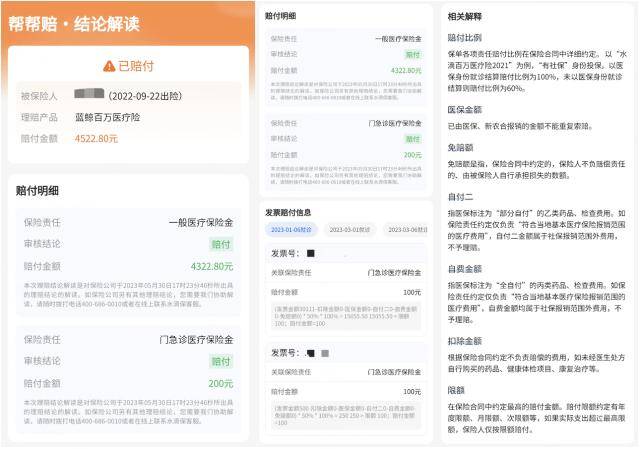
Task: Click the 相关解释 heading
Action: pyautogui.click(x=464, y=16)
